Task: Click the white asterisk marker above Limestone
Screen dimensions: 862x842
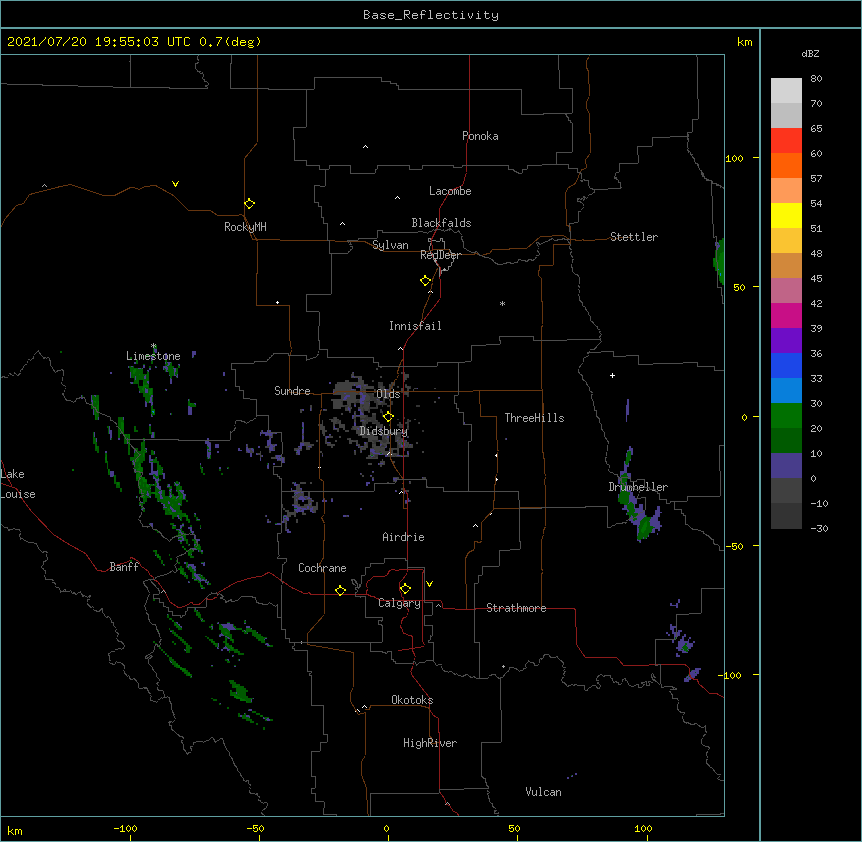Action: point(154,346)
